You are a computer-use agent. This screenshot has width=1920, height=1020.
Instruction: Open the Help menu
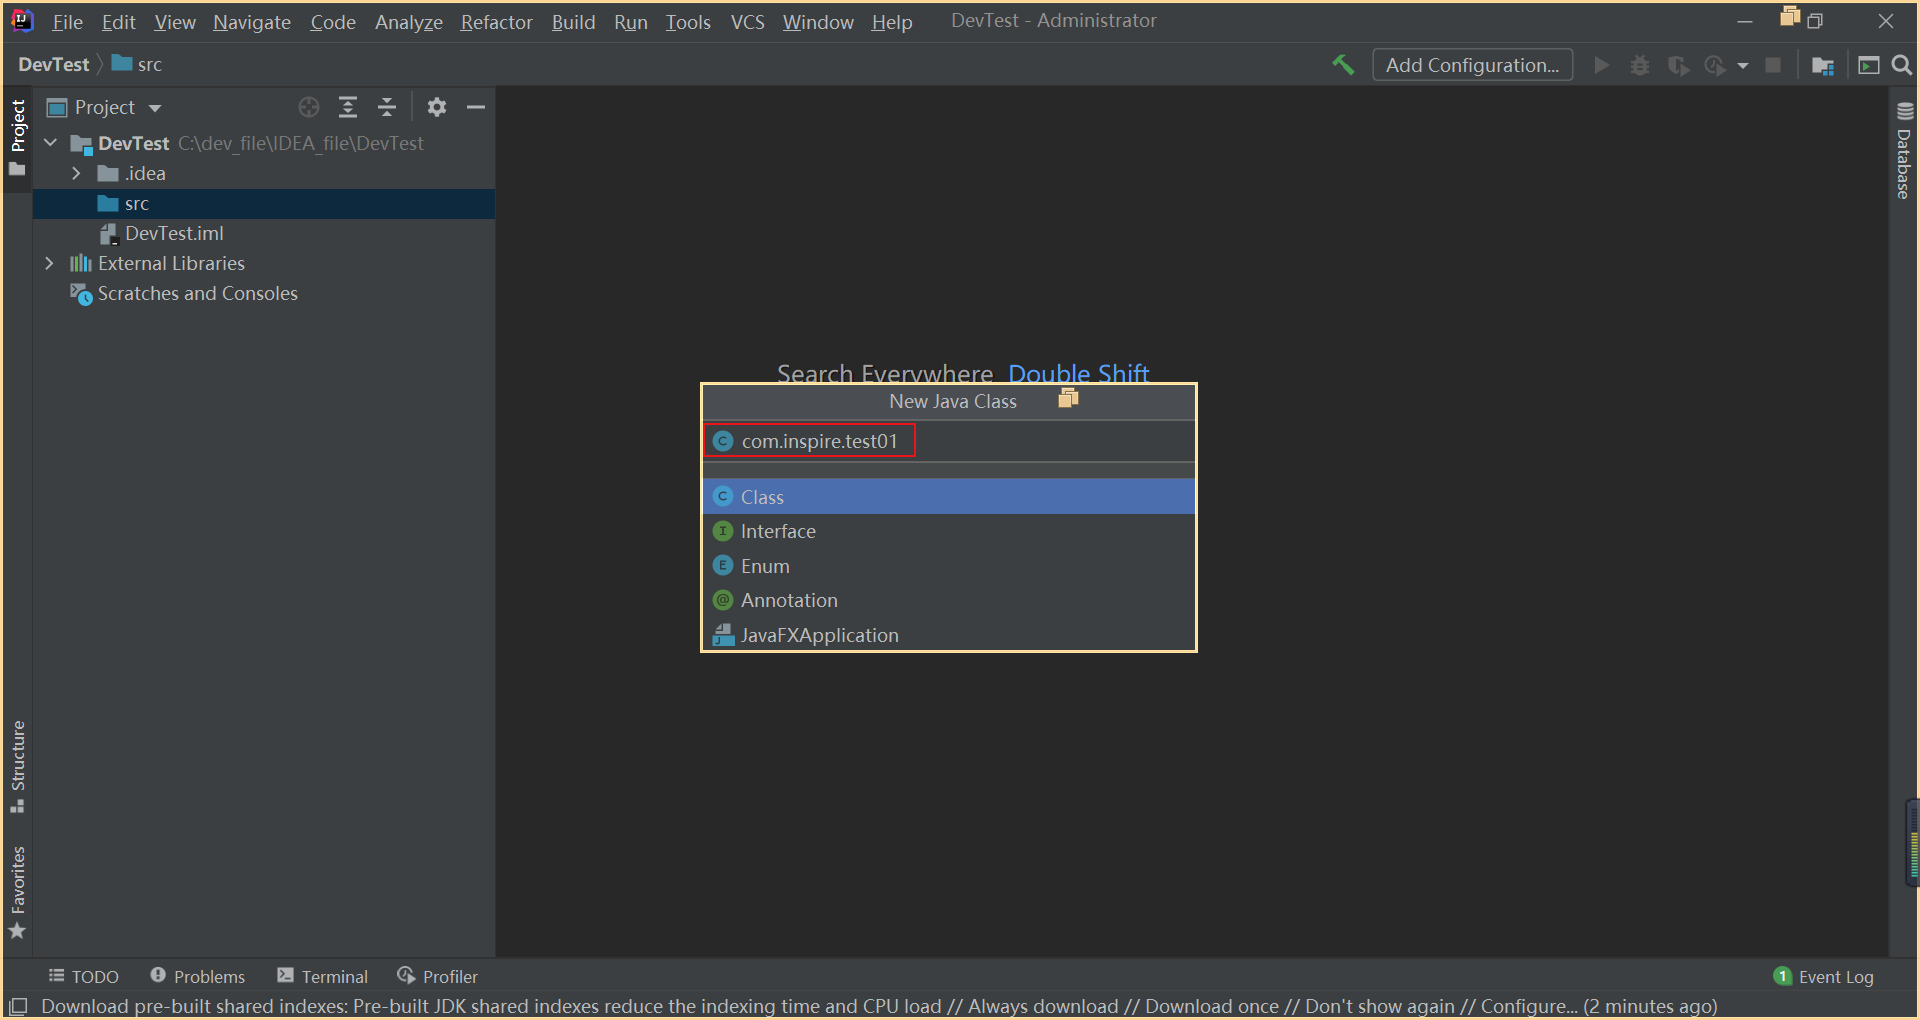click(892, 22)
